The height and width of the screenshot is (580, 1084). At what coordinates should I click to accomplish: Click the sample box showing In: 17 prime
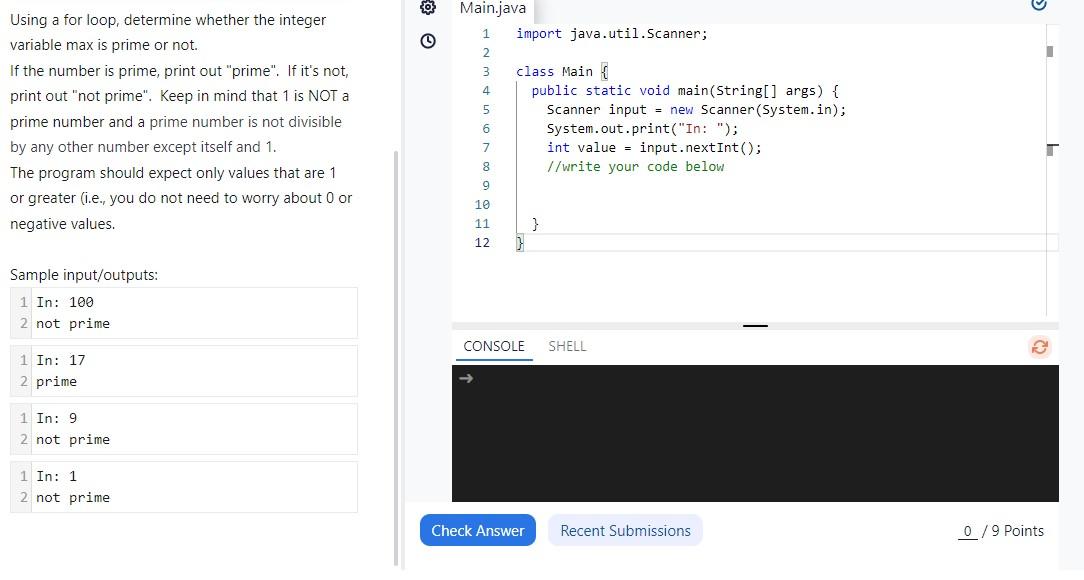(184, 370)
